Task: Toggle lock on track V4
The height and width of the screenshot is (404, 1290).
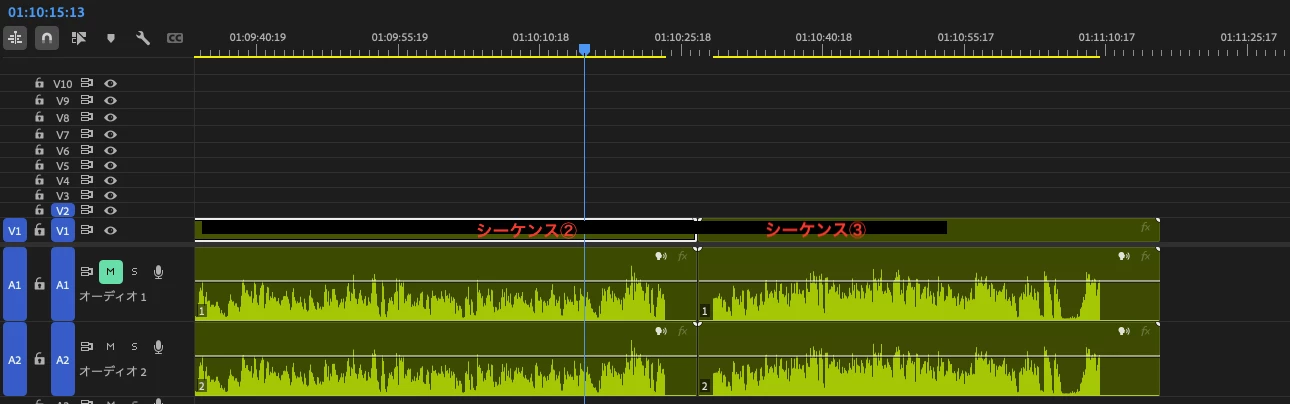Action: coord(39,181)
